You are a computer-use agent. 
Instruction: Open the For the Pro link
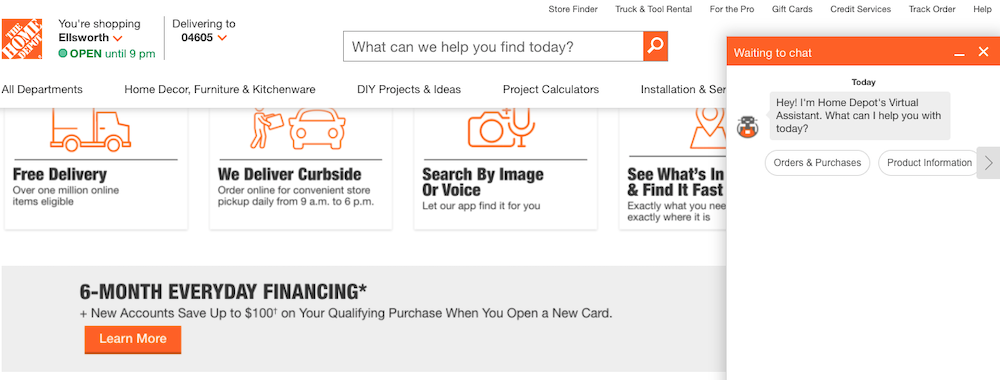coord(732,9)
